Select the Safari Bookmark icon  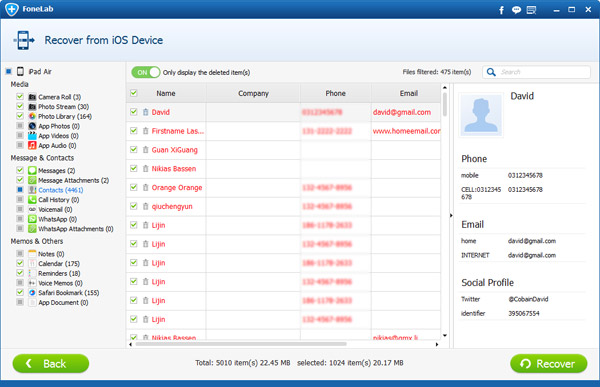click(x=33, y=292)
